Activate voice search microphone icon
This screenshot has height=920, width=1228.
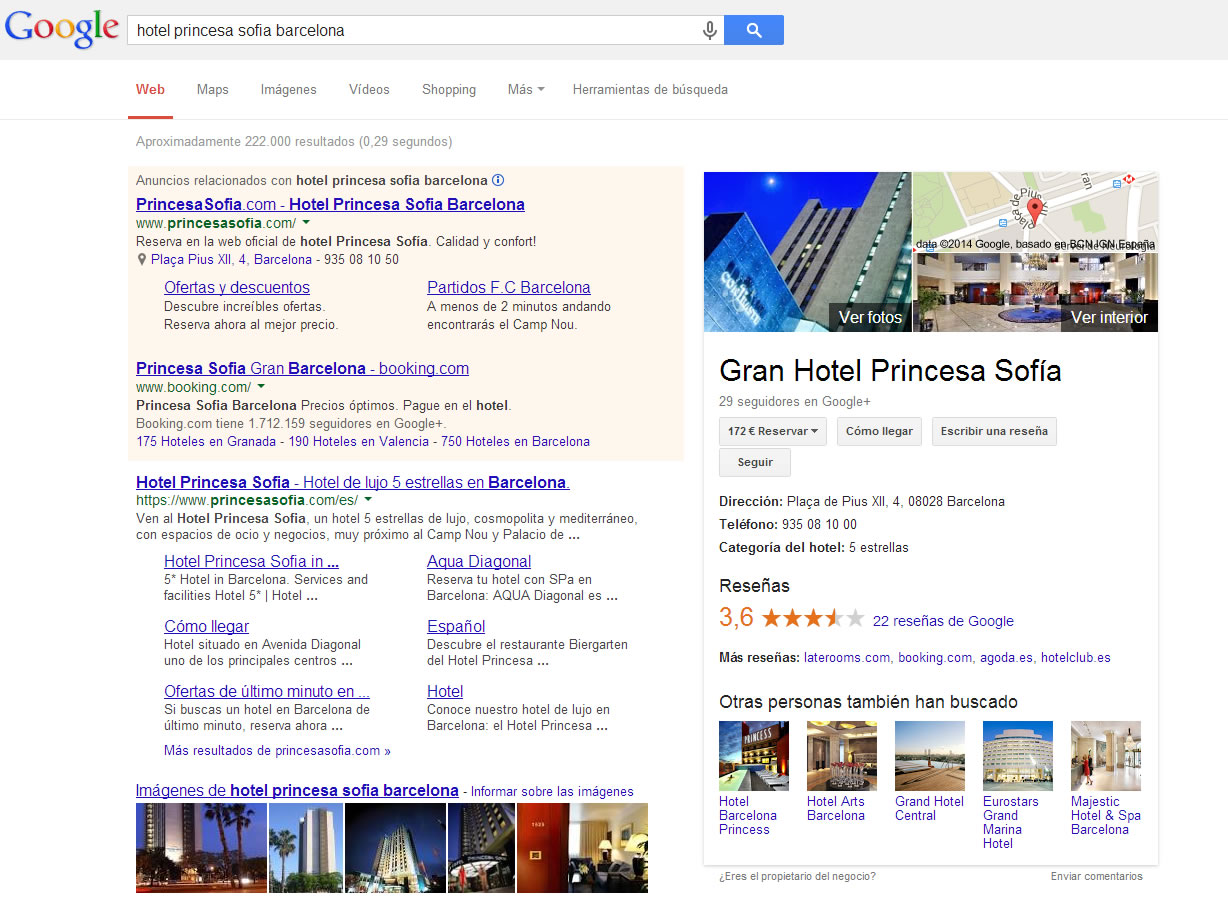710,31
